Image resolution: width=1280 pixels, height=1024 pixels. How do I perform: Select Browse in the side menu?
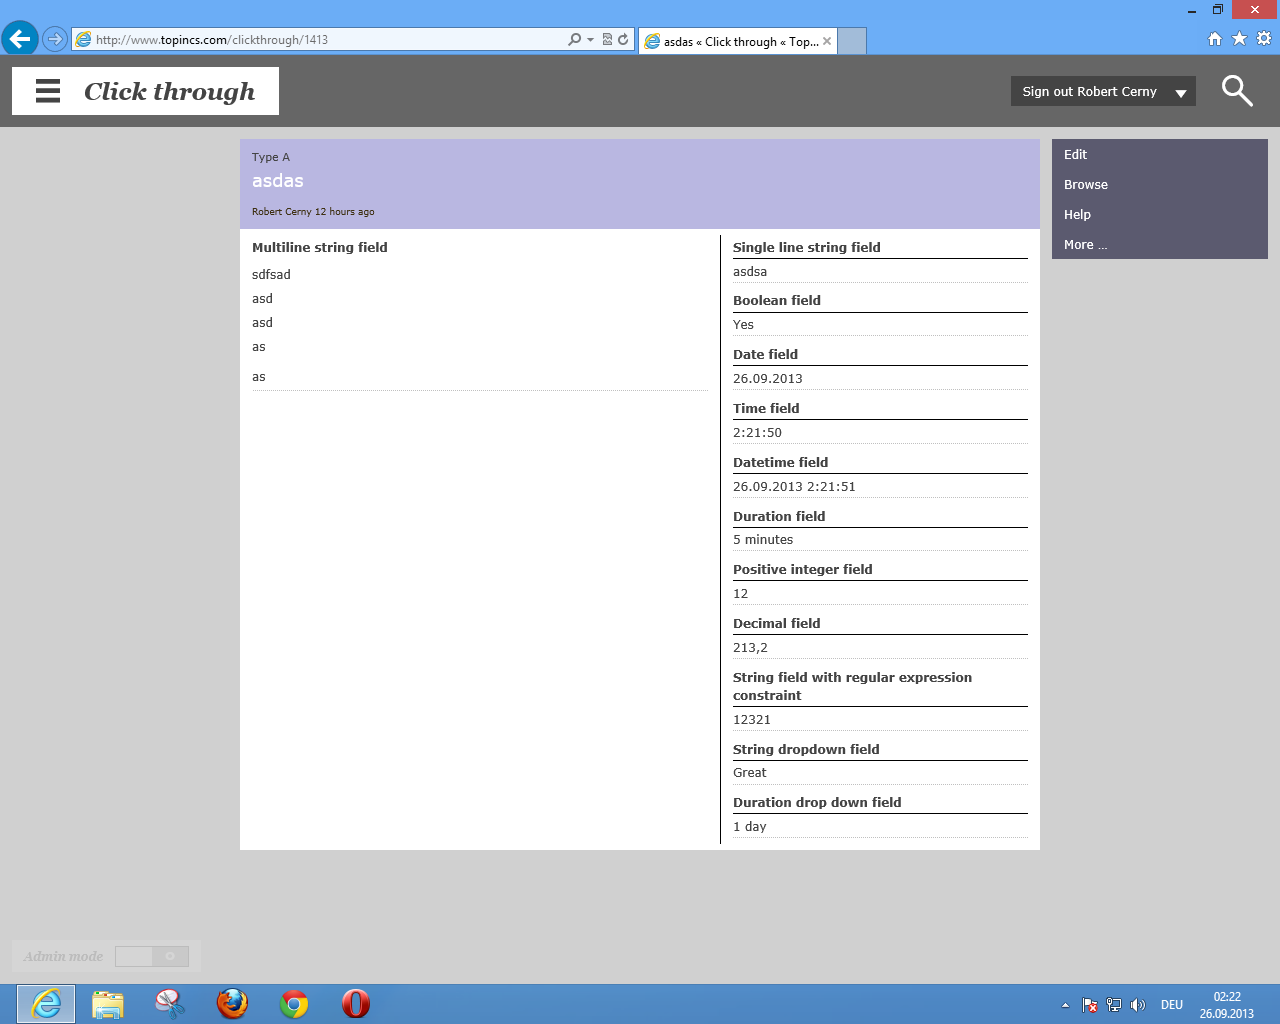(x=1085, y=185)
